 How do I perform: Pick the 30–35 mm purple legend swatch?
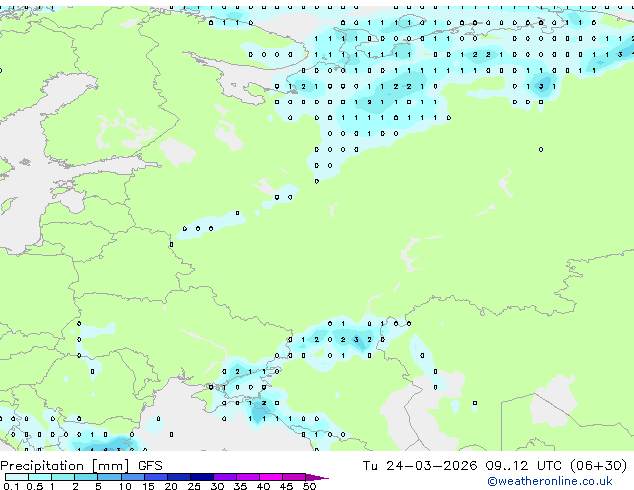click(225, 477)
